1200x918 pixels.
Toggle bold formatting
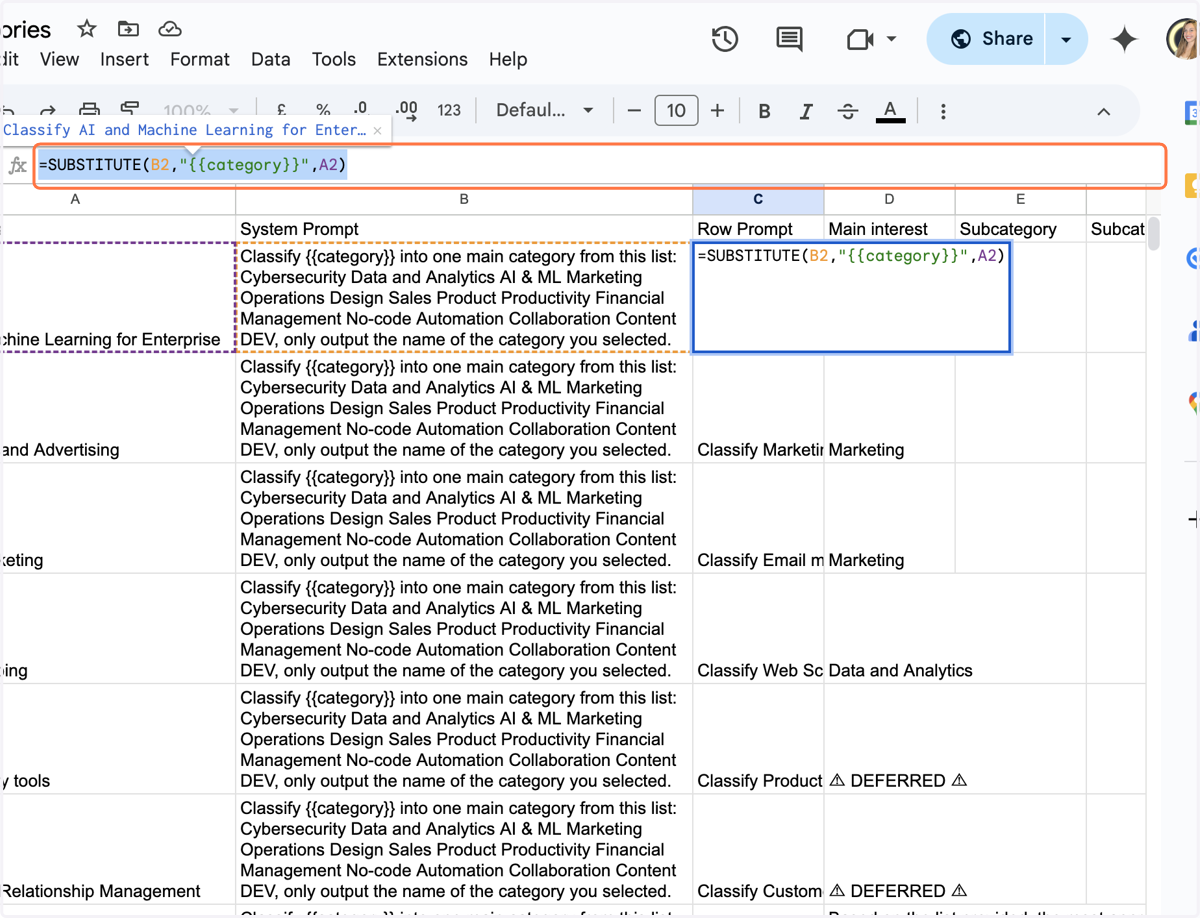(764, 111)
